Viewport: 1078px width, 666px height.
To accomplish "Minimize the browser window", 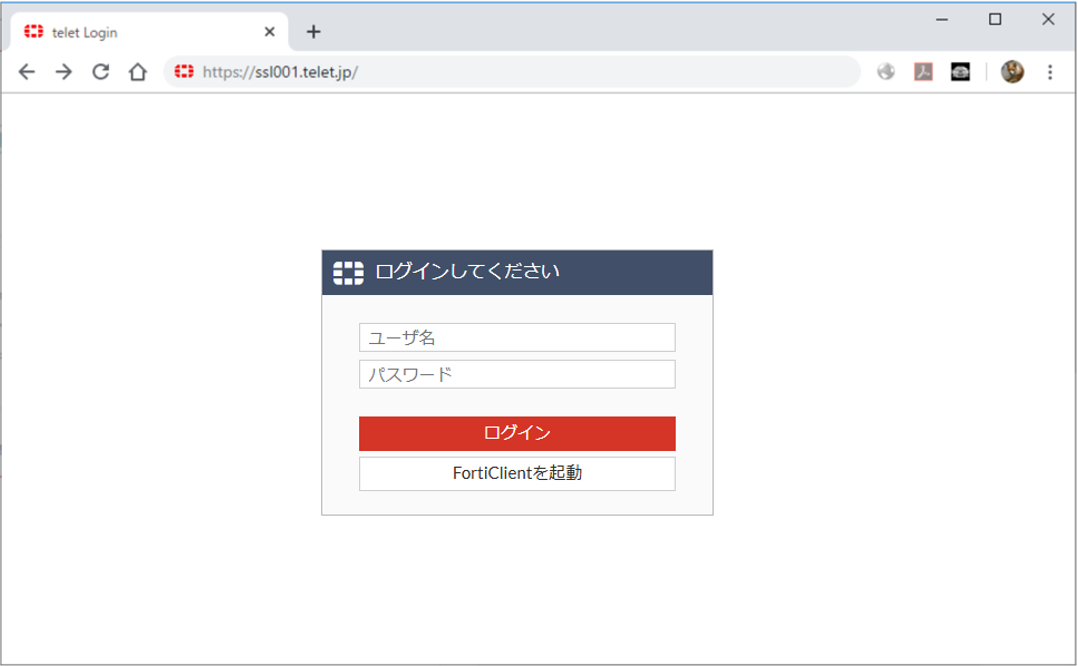I will click(x=942, y=19).
